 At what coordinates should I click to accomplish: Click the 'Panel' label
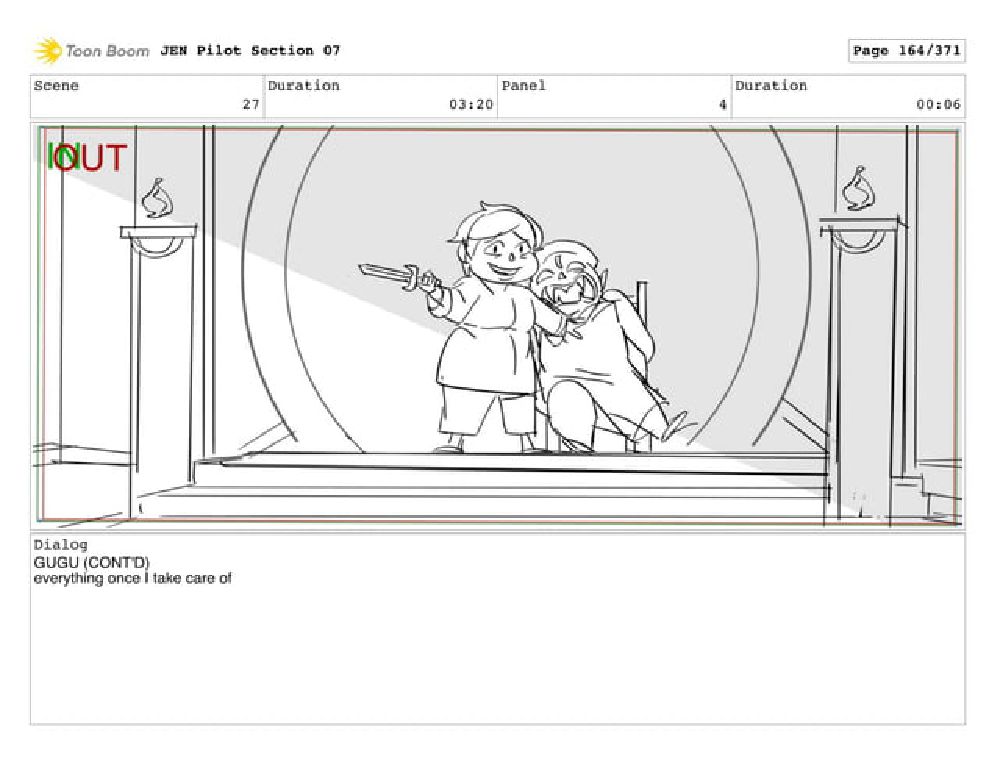pyautogui.click(x=523, y=85)
